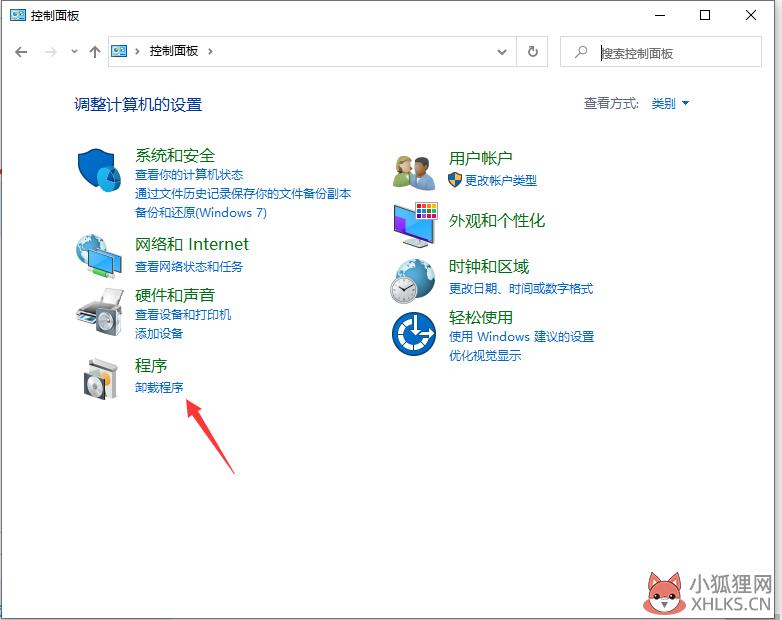Open 系统和安全 category
This screenshot has height=620, width=782.
tap(175, 155)
